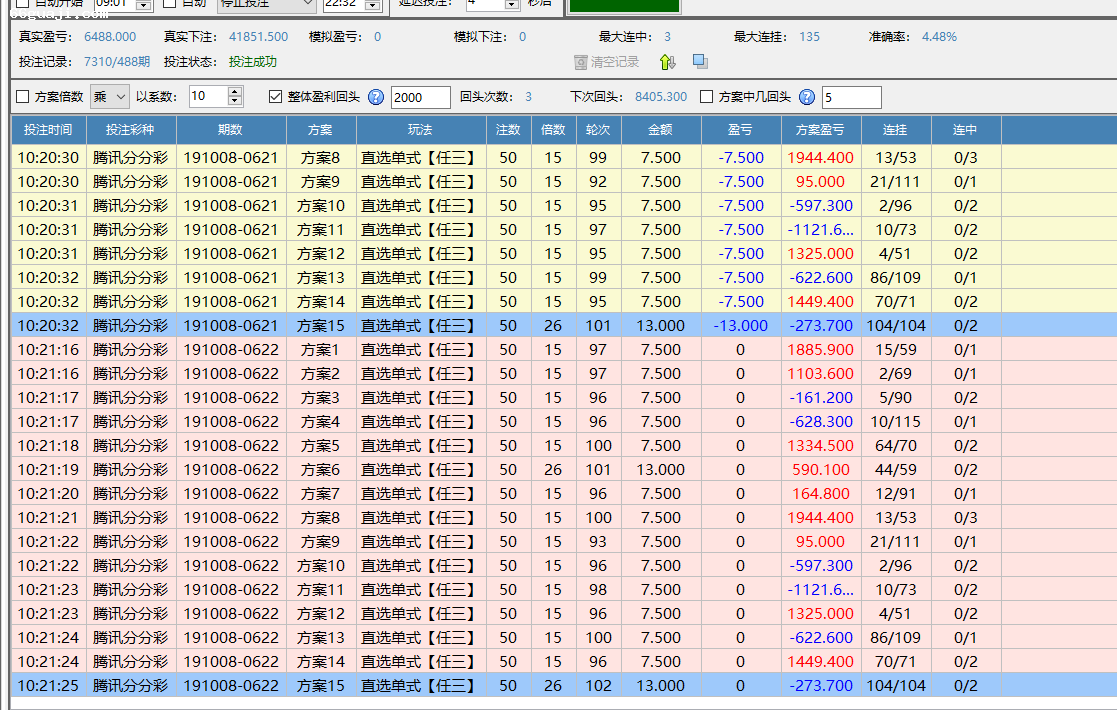This screenshot has height=710, width=1117.
Task: Click the 12/91 连挂 cell
Action: pyautogui.click(x=895, y=494)
